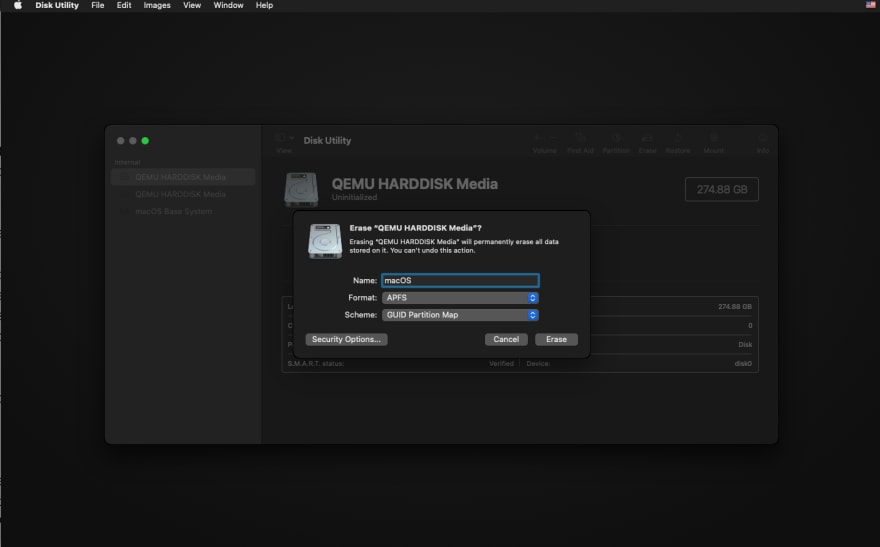The width and height of the screenshot is (880, 547).
Task: Click the Uninitialized status text
Action: pyautogui.click(x=354, y=197)
